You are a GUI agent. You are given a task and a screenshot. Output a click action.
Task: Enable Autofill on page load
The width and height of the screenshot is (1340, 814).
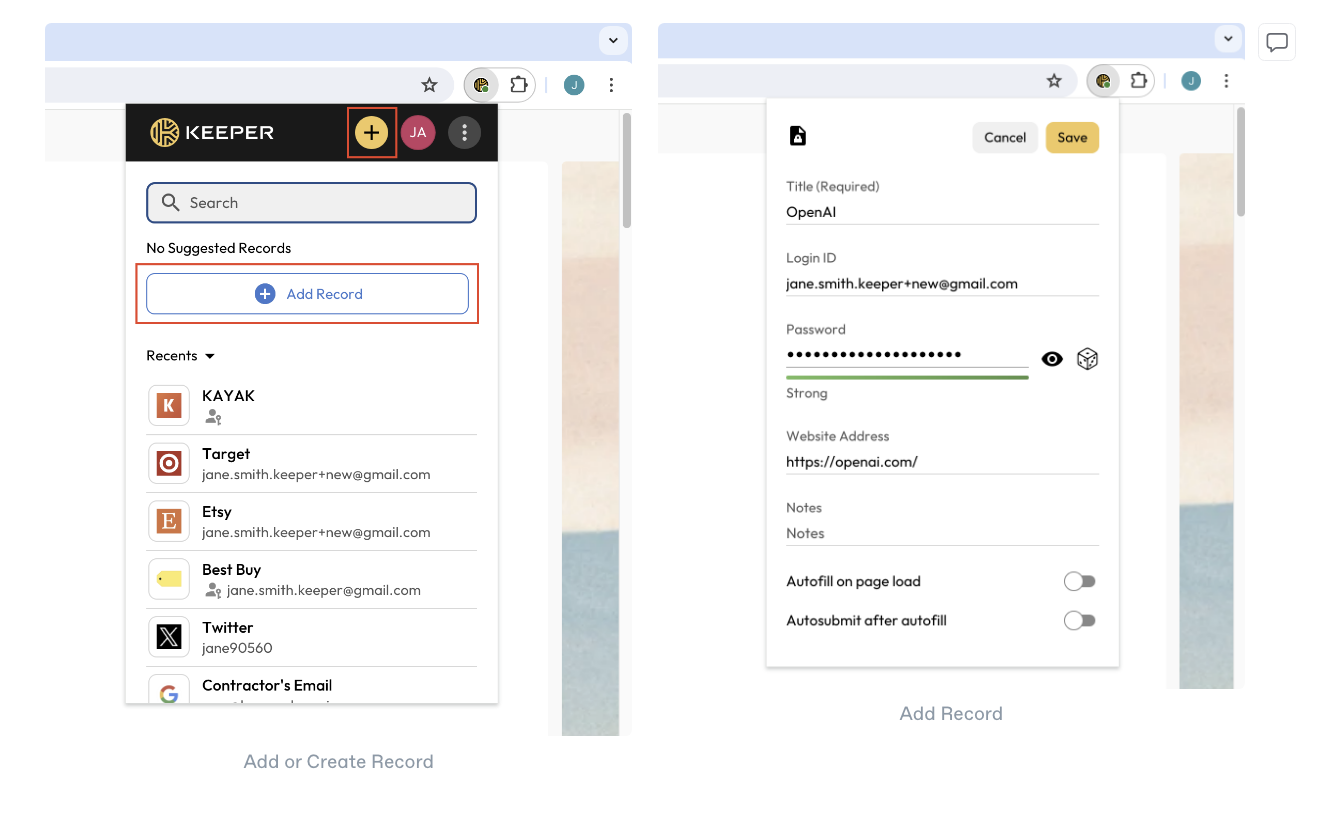1079,581
